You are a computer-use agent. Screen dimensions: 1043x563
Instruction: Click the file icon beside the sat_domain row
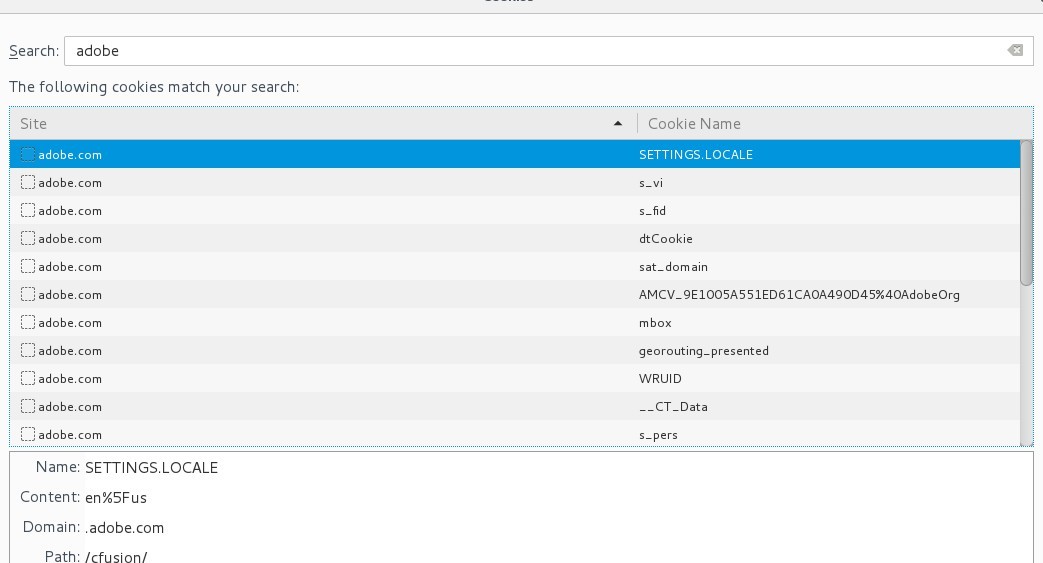[28, 267]
